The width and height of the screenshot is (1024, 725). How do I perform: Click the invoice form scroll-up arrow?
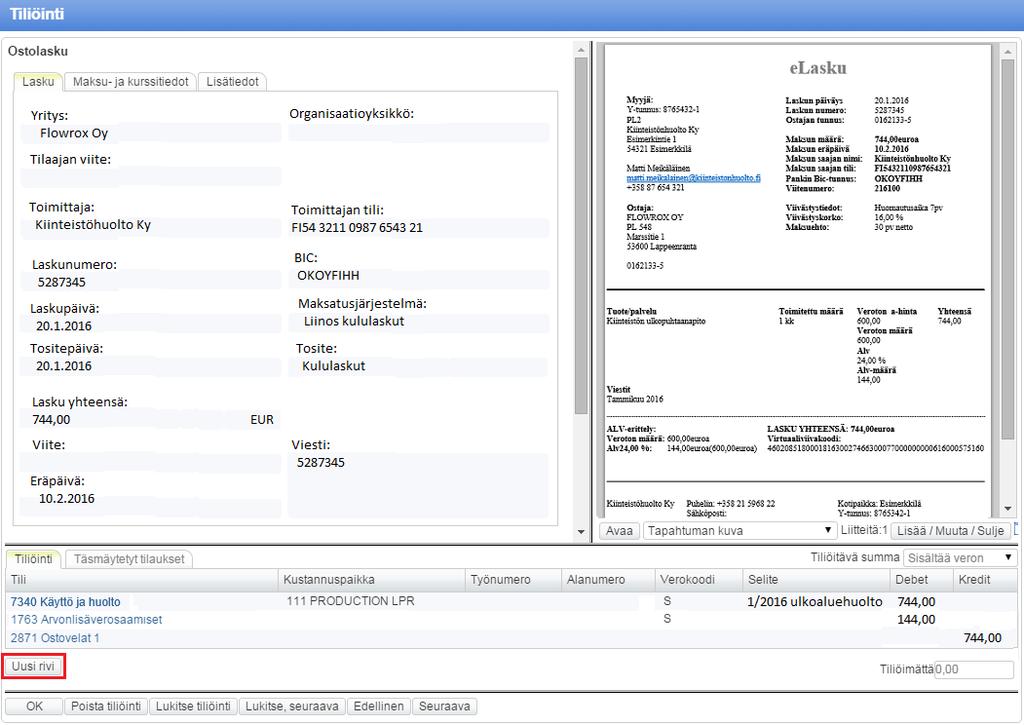point(581,50)
